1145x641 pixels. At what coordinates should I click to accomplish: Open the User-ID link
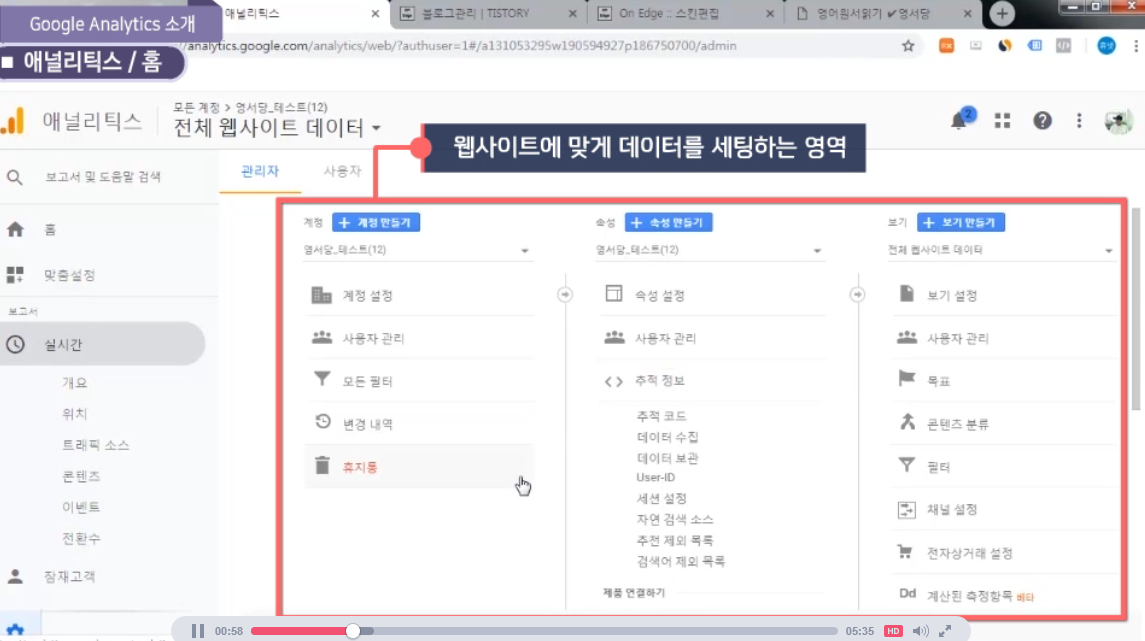pyautogui.click(x=656, y=477)
